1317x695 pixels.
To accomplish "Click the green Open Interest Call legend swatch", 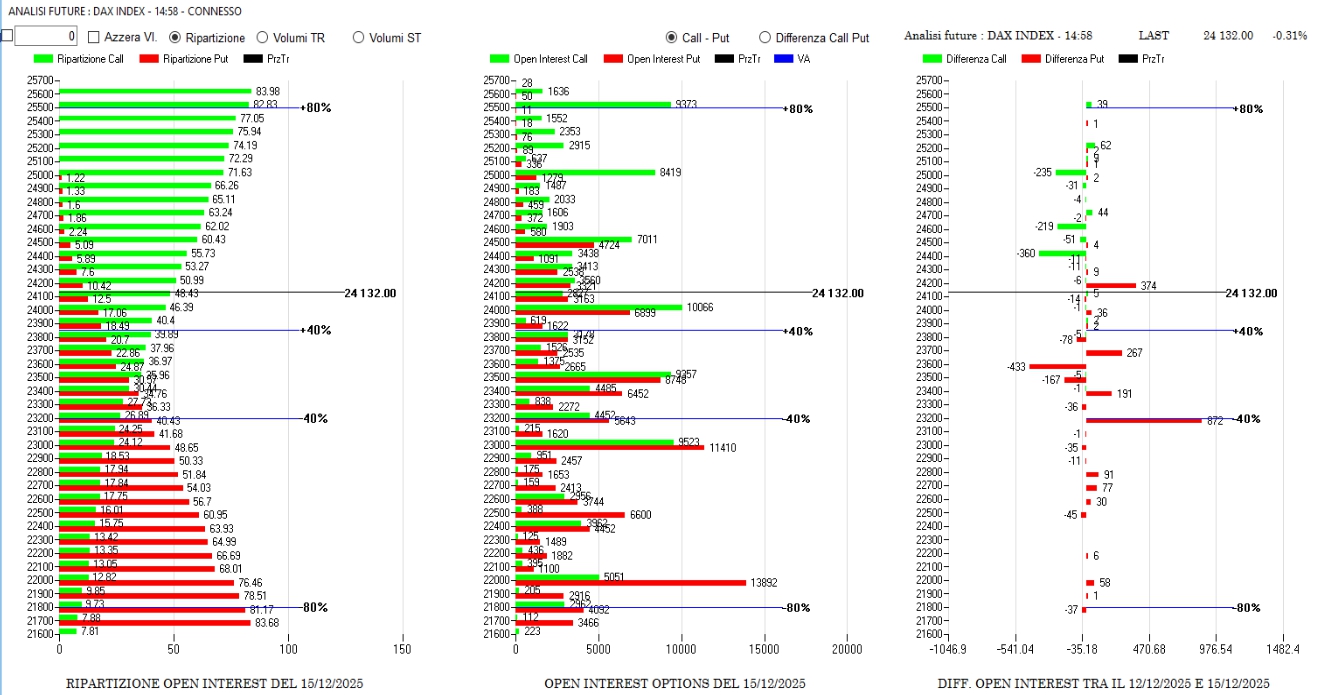I will click(x=500, y=59).
